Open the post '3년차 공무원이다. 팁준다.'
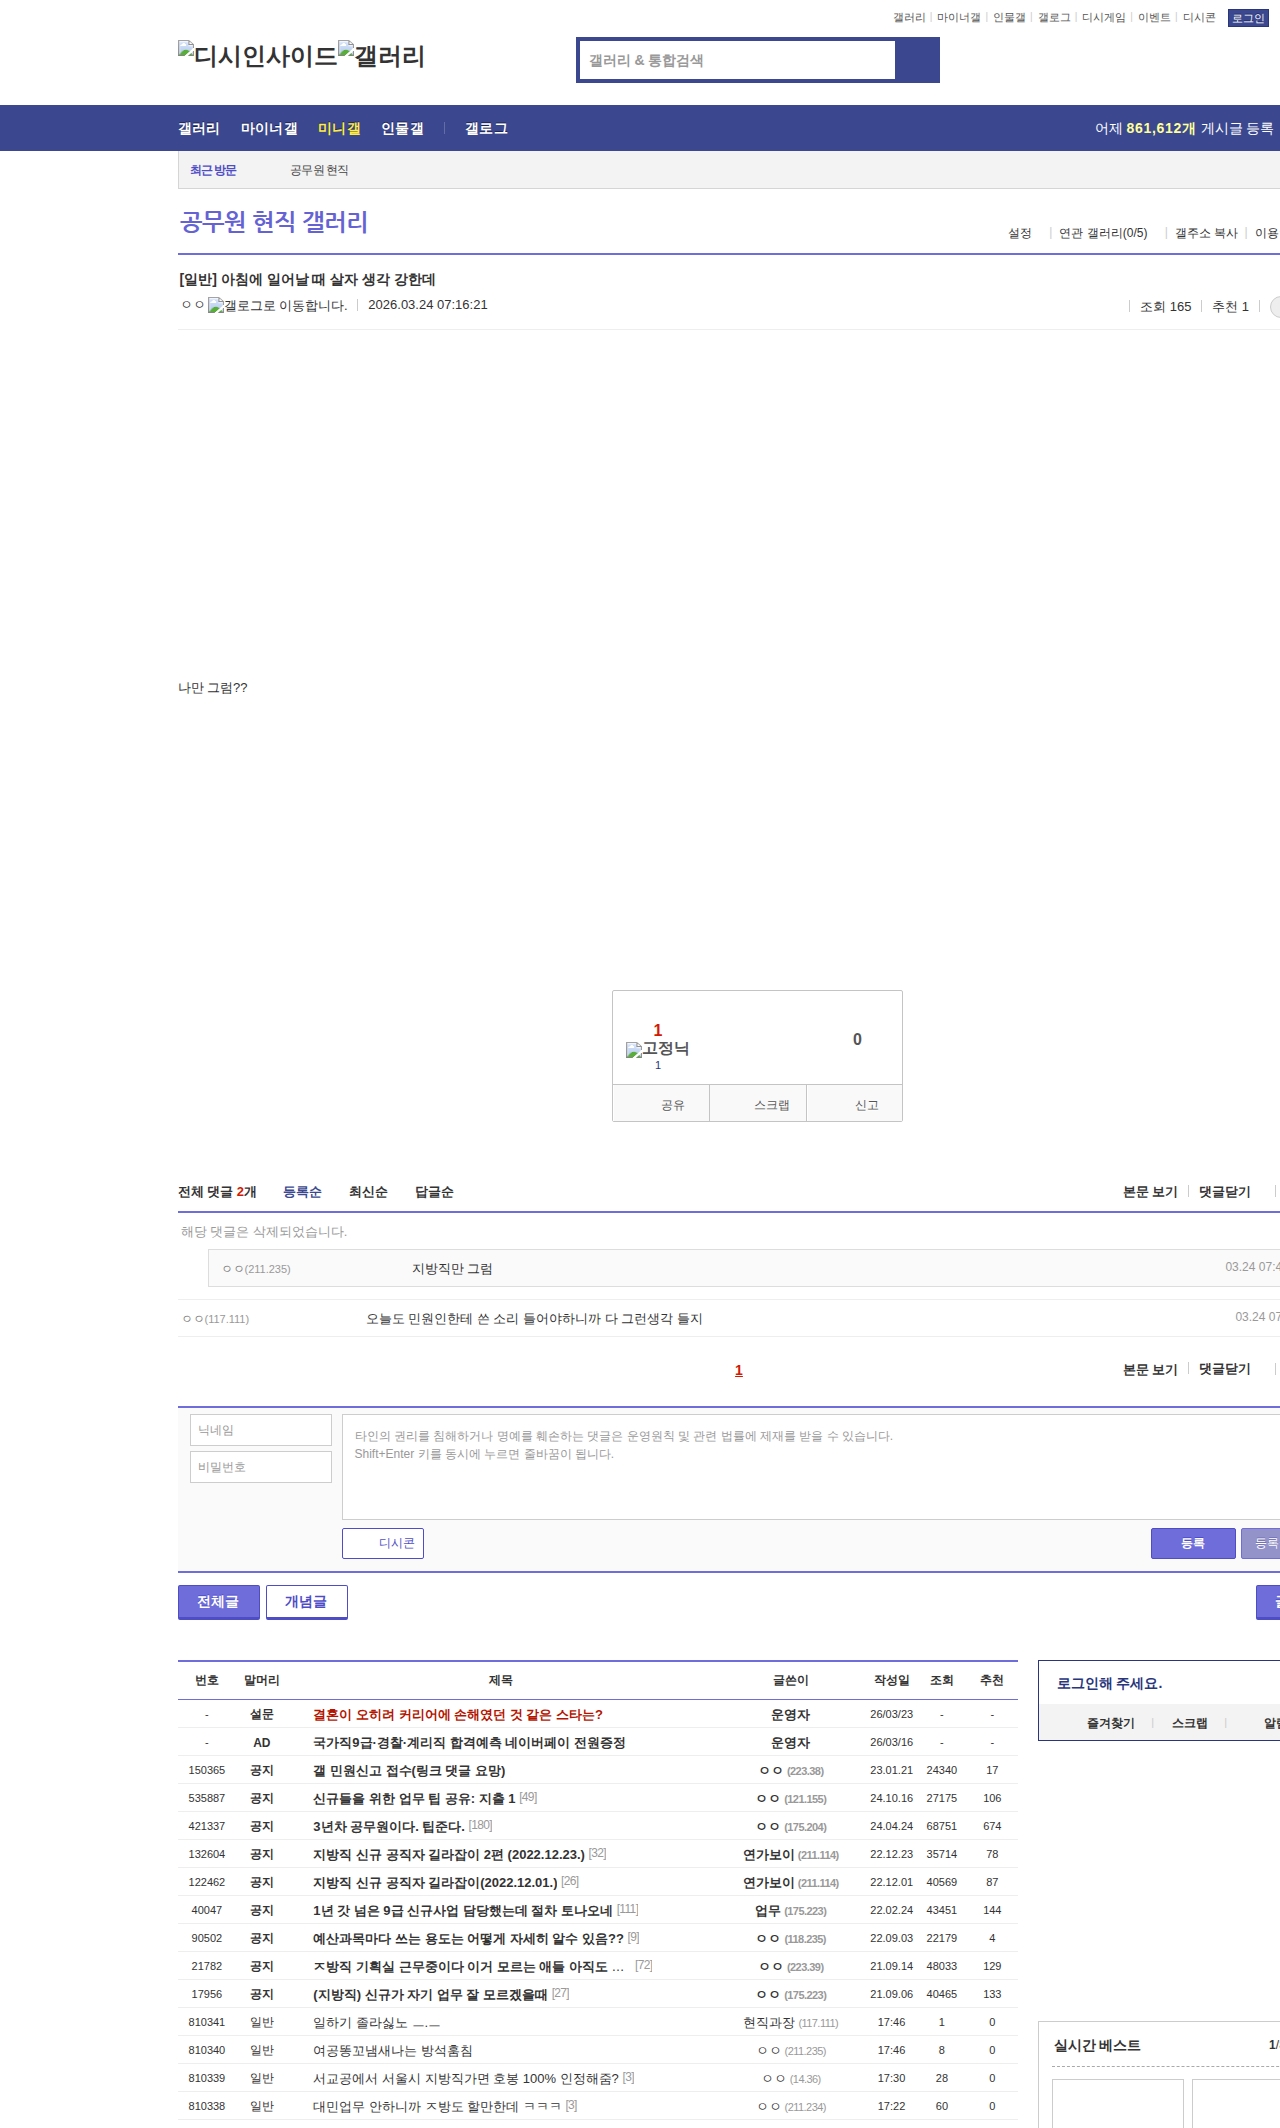Screen dimensions: 1280x2128 pyautogui.click(x=388, y=1826)
